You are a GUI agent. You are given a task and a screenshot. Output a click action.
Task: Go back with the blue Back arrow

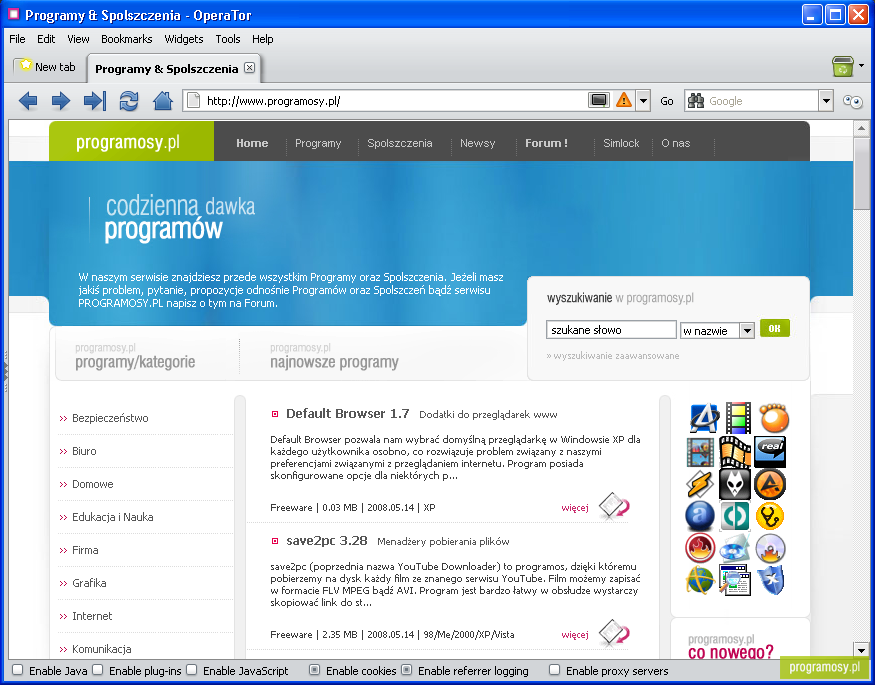pos(28,101)
